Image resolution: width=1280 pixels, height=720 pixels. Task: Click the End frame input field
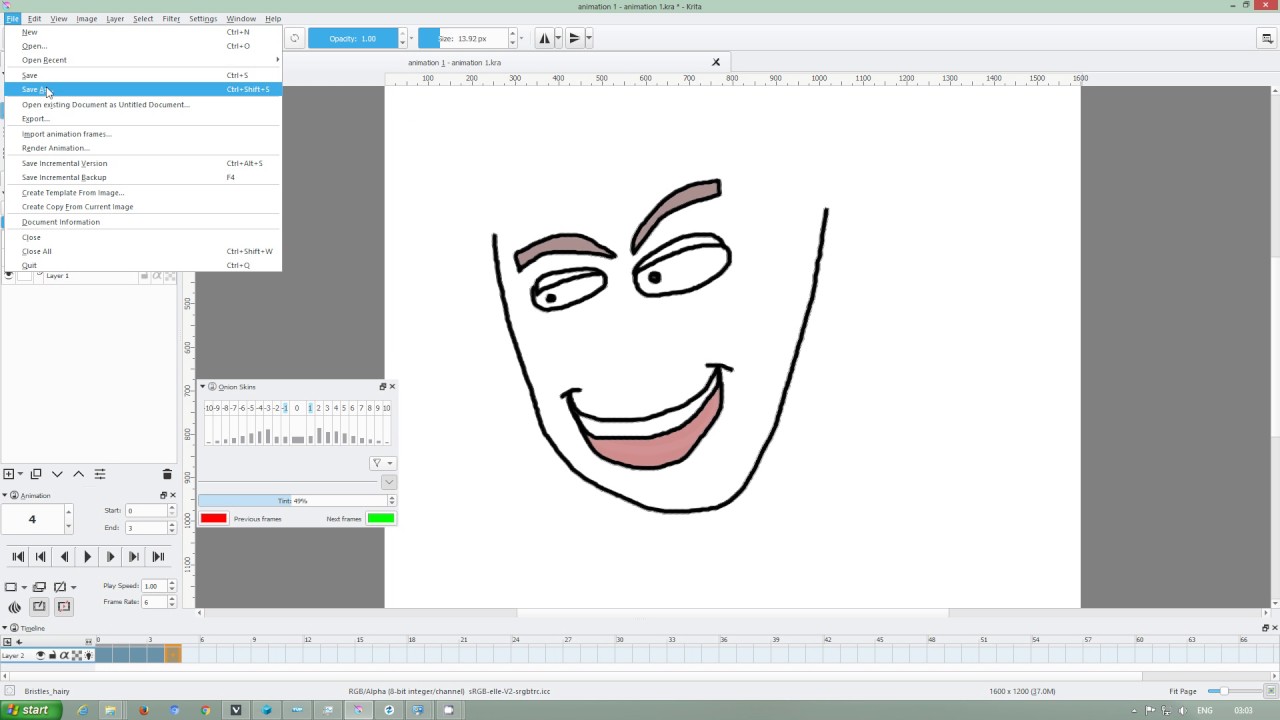[x=146, y=528]
